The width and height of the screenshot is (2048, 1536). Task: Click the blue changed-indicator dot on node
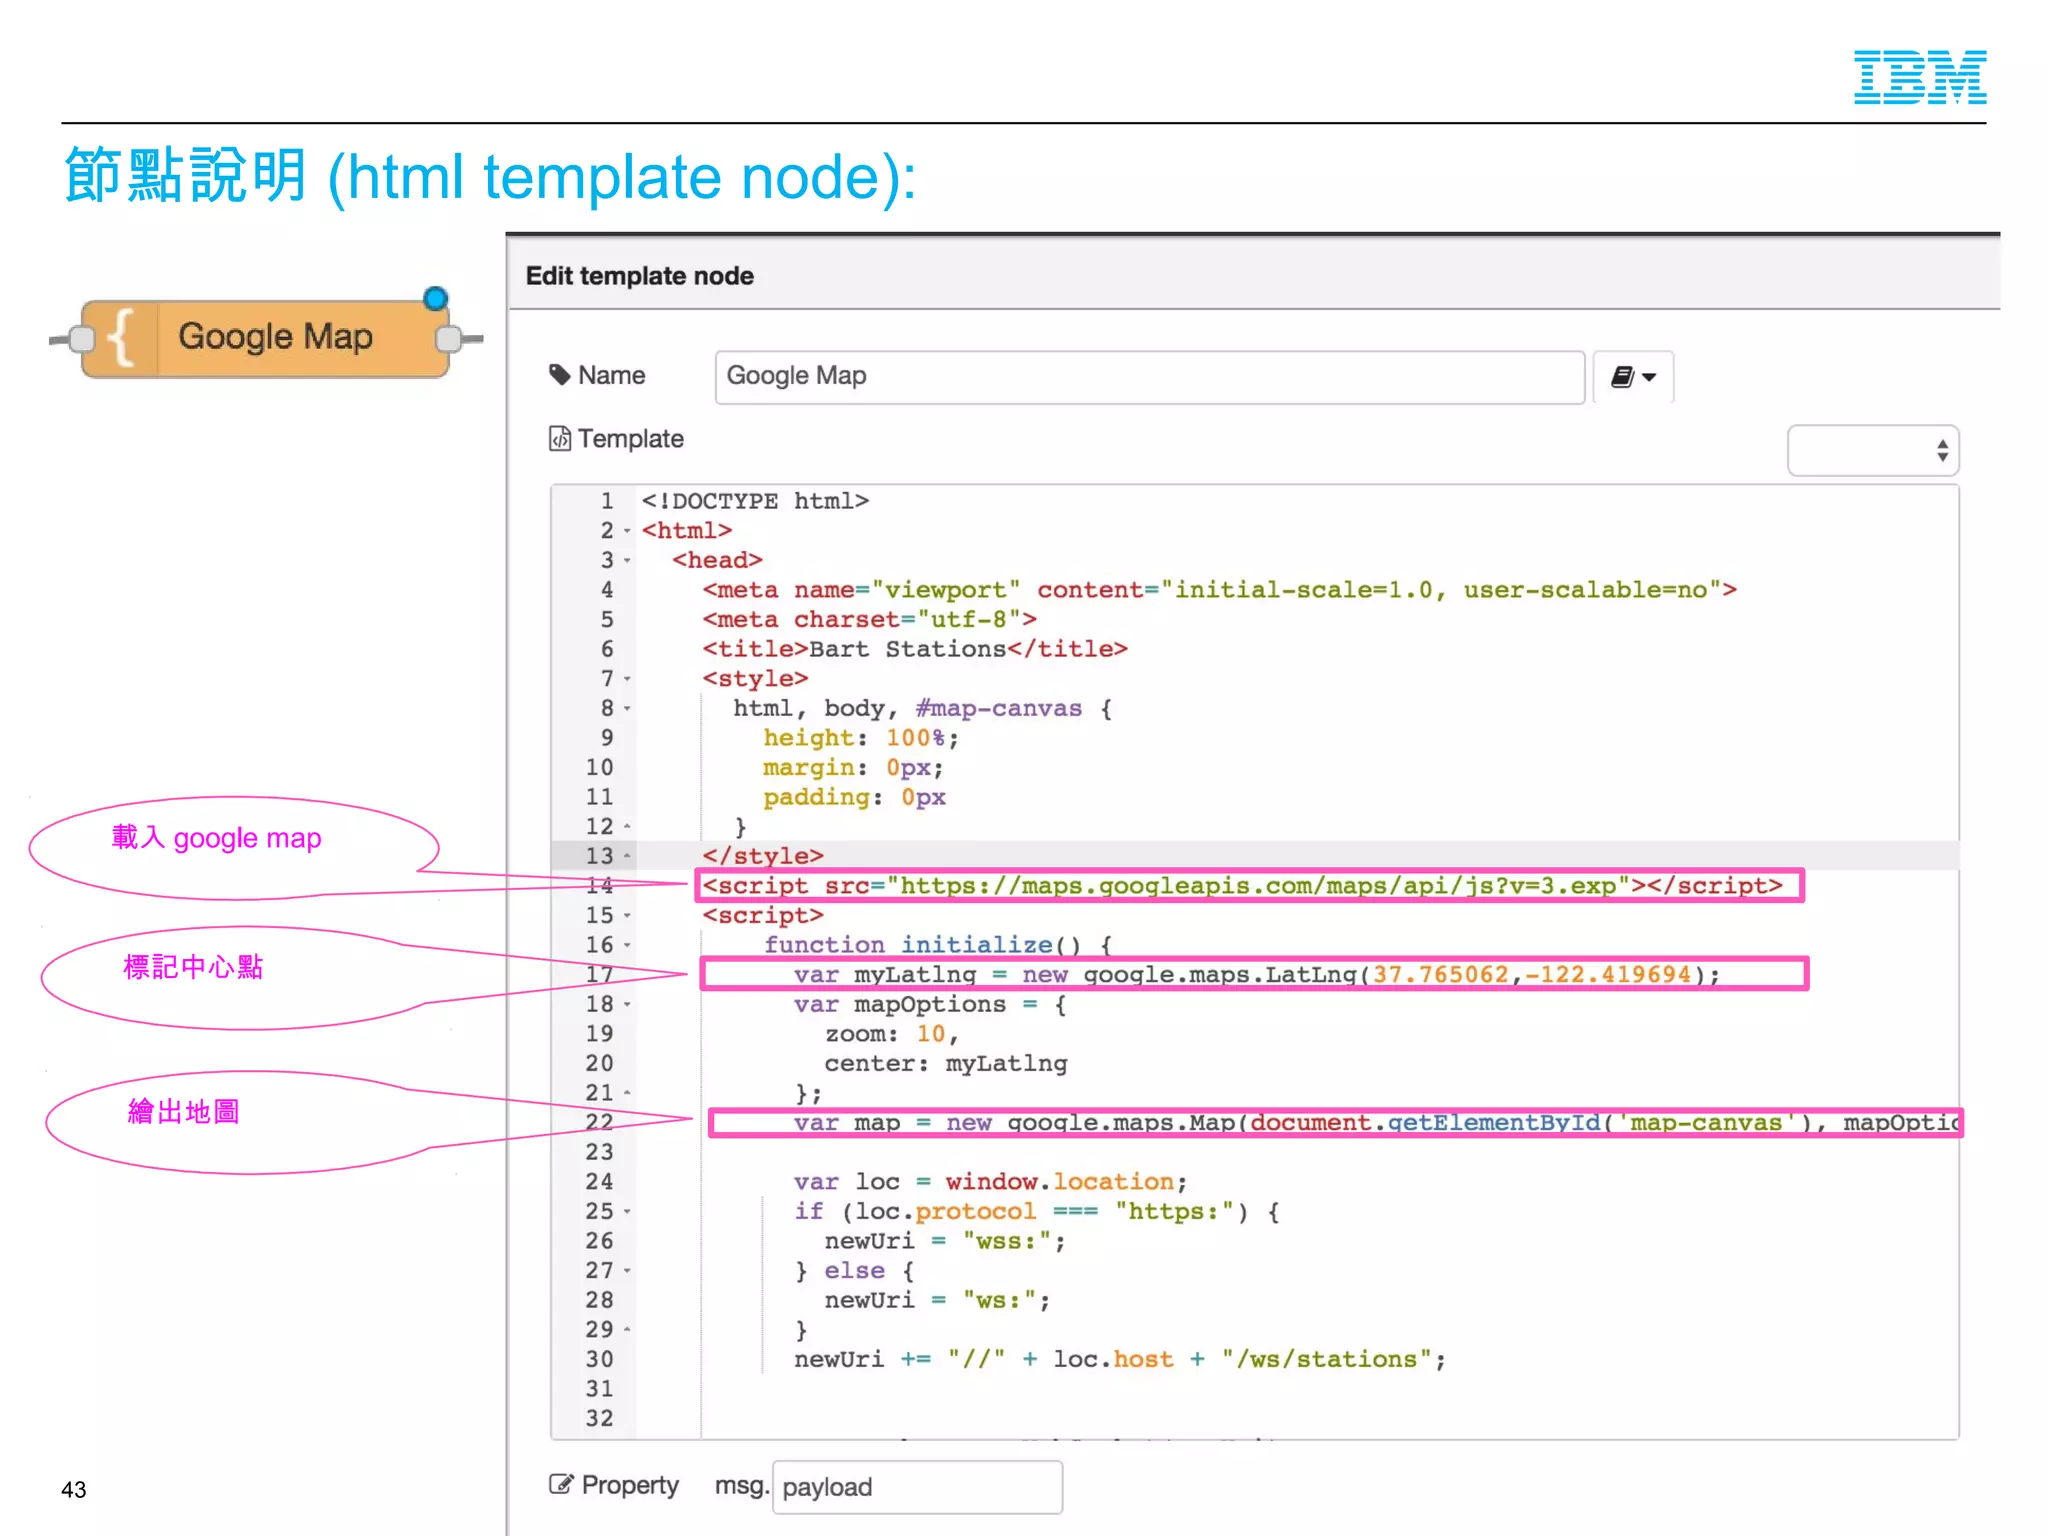[x=435, y=299]
